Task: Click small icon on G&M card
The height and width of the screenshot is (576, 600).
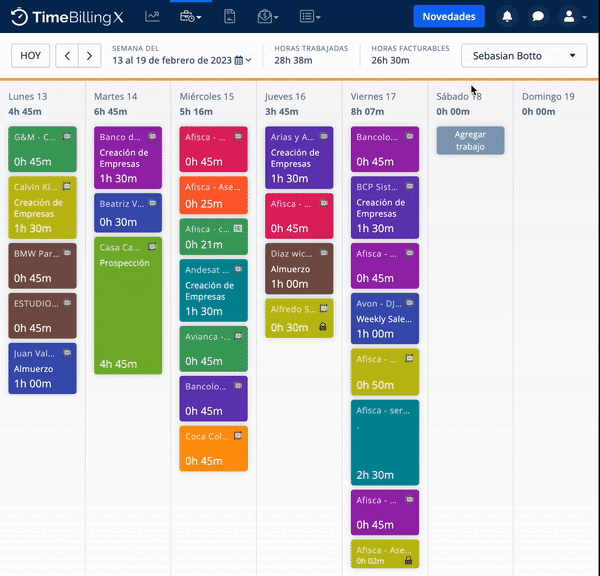Action: coord(67,136)
